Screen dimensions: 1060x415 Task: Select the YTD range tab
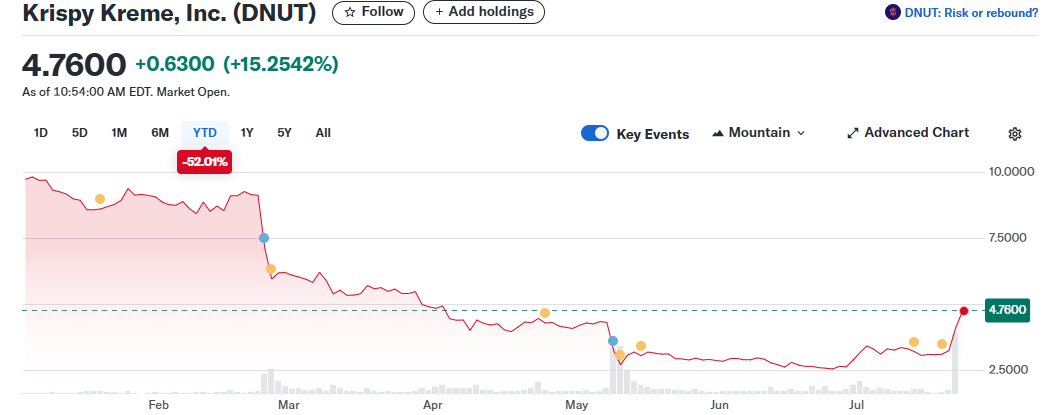(x=205, y=132)
